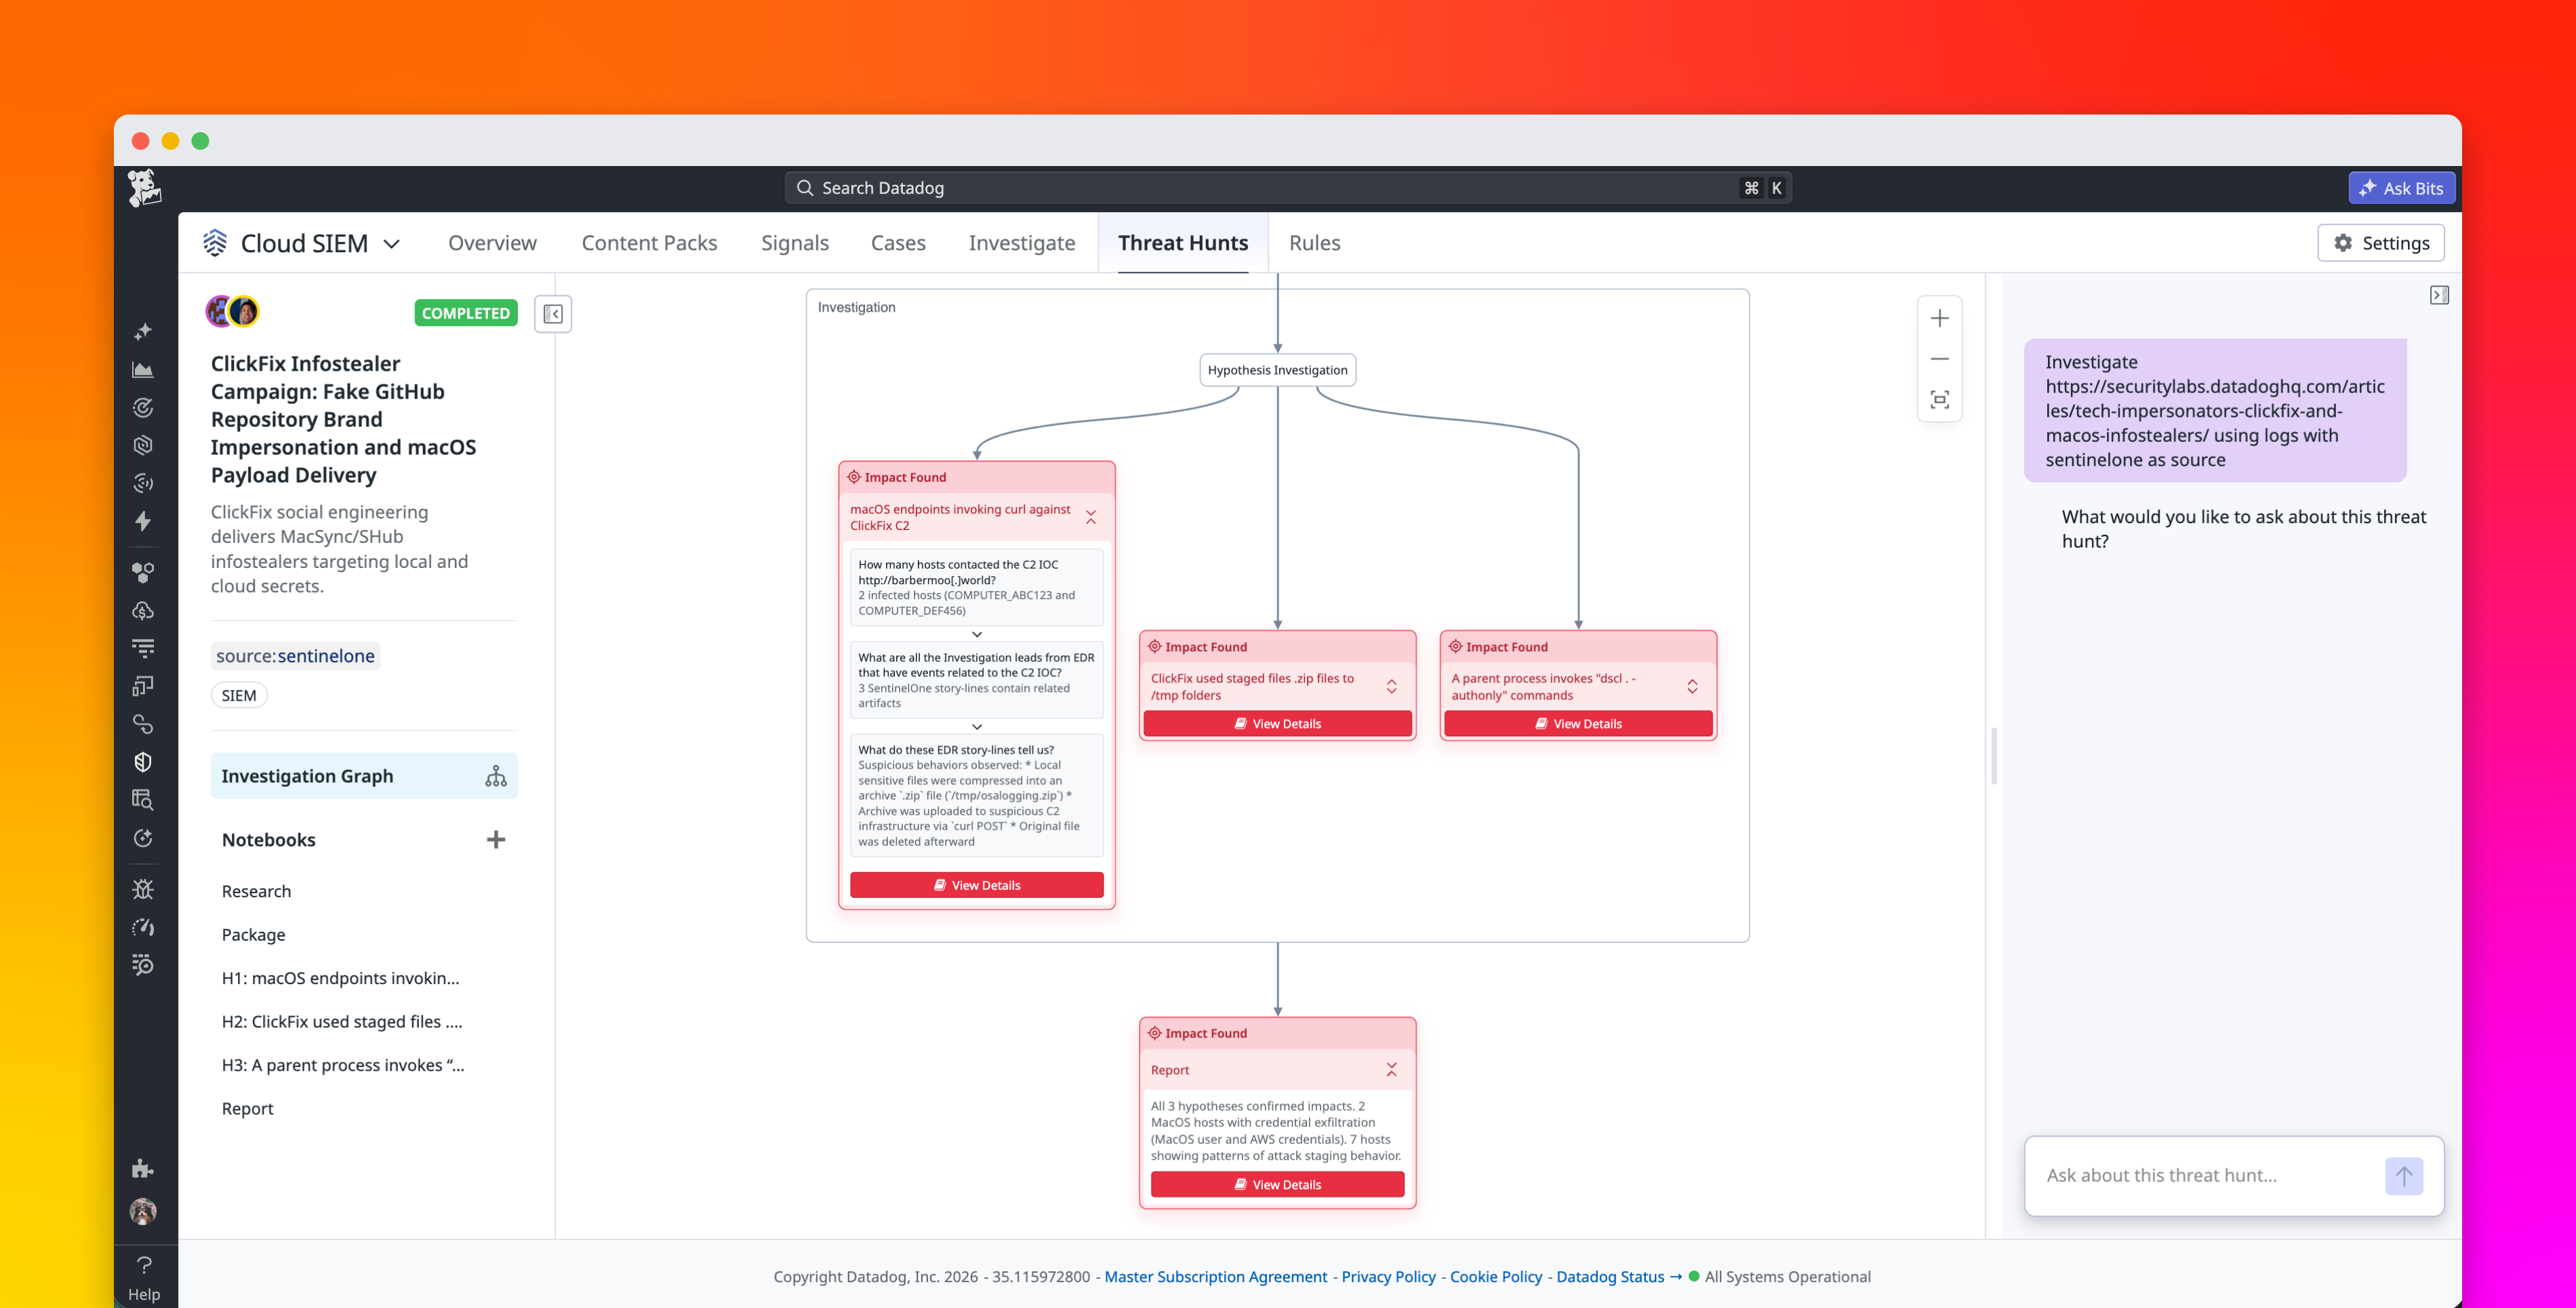This screenshot has height=1308, width=2576.
Task: Click the lightning bolt sidebar icon
Action: tap(144, 521)
